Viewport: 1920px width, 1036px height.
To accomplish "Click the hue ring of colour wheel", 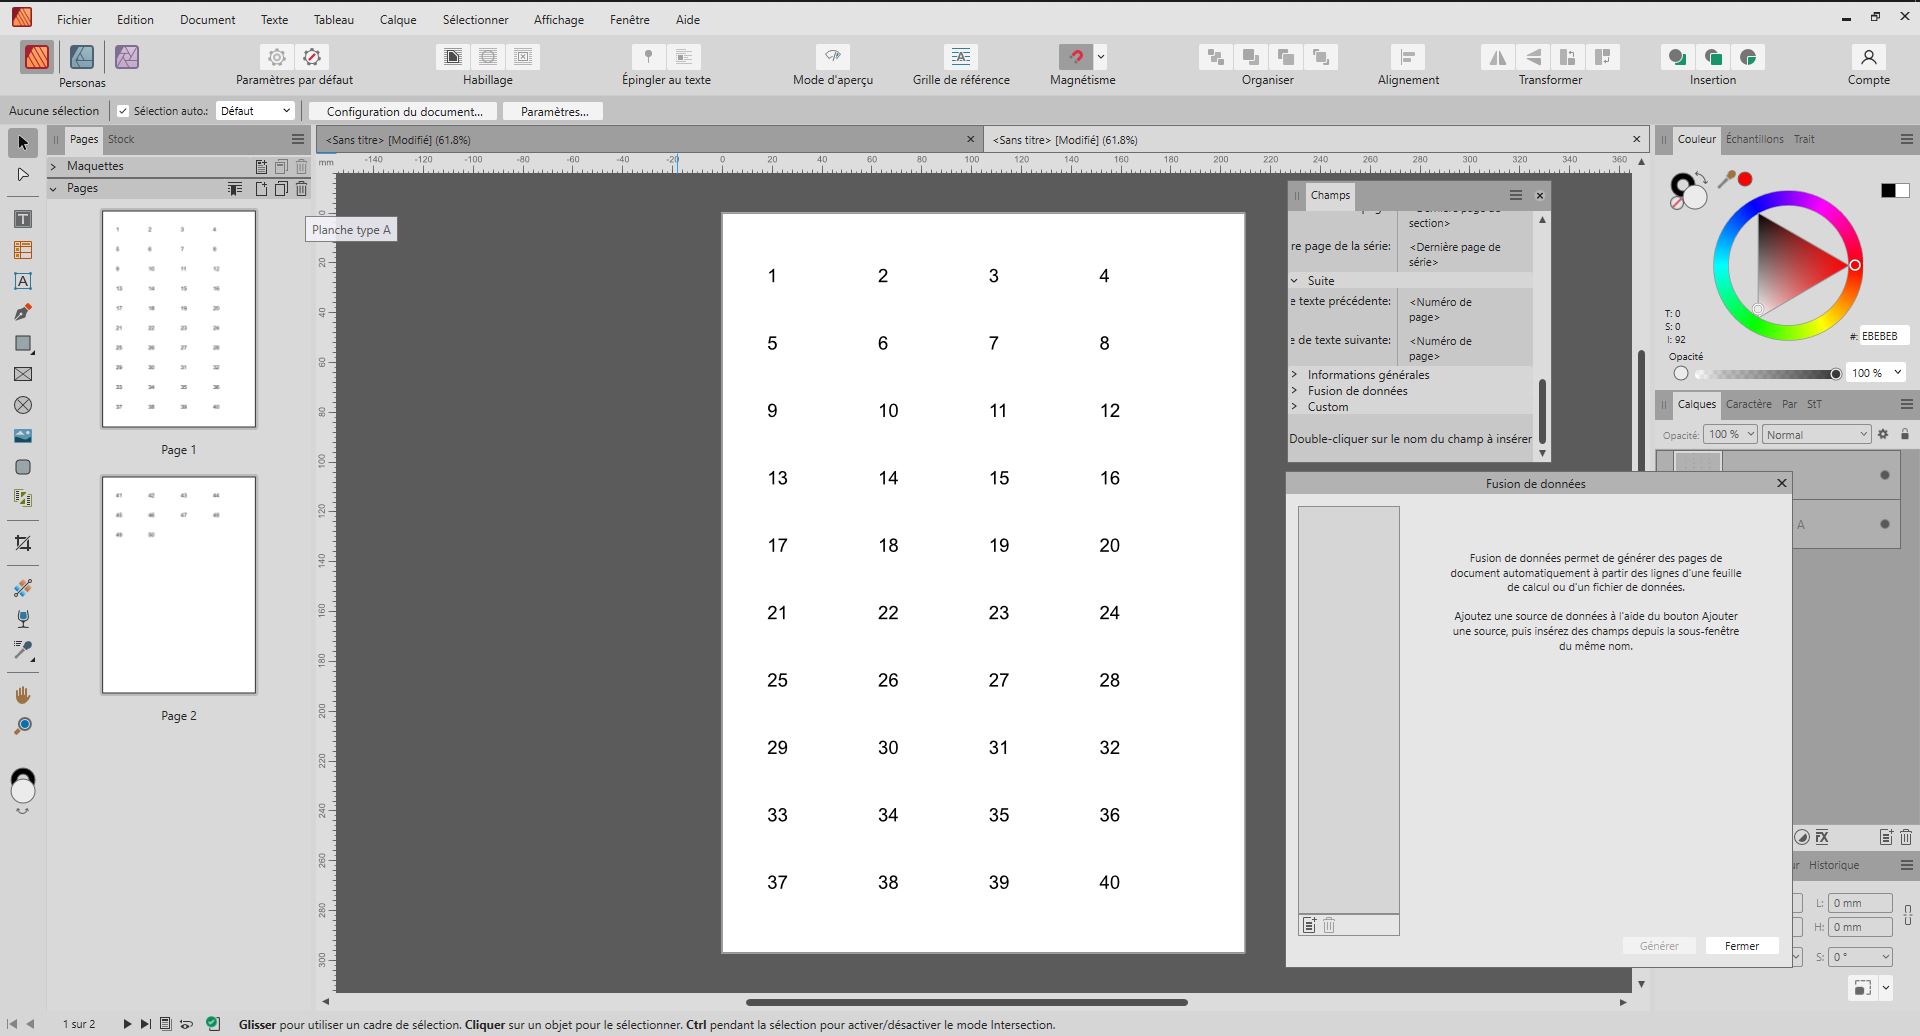I will pos(1787,199).
